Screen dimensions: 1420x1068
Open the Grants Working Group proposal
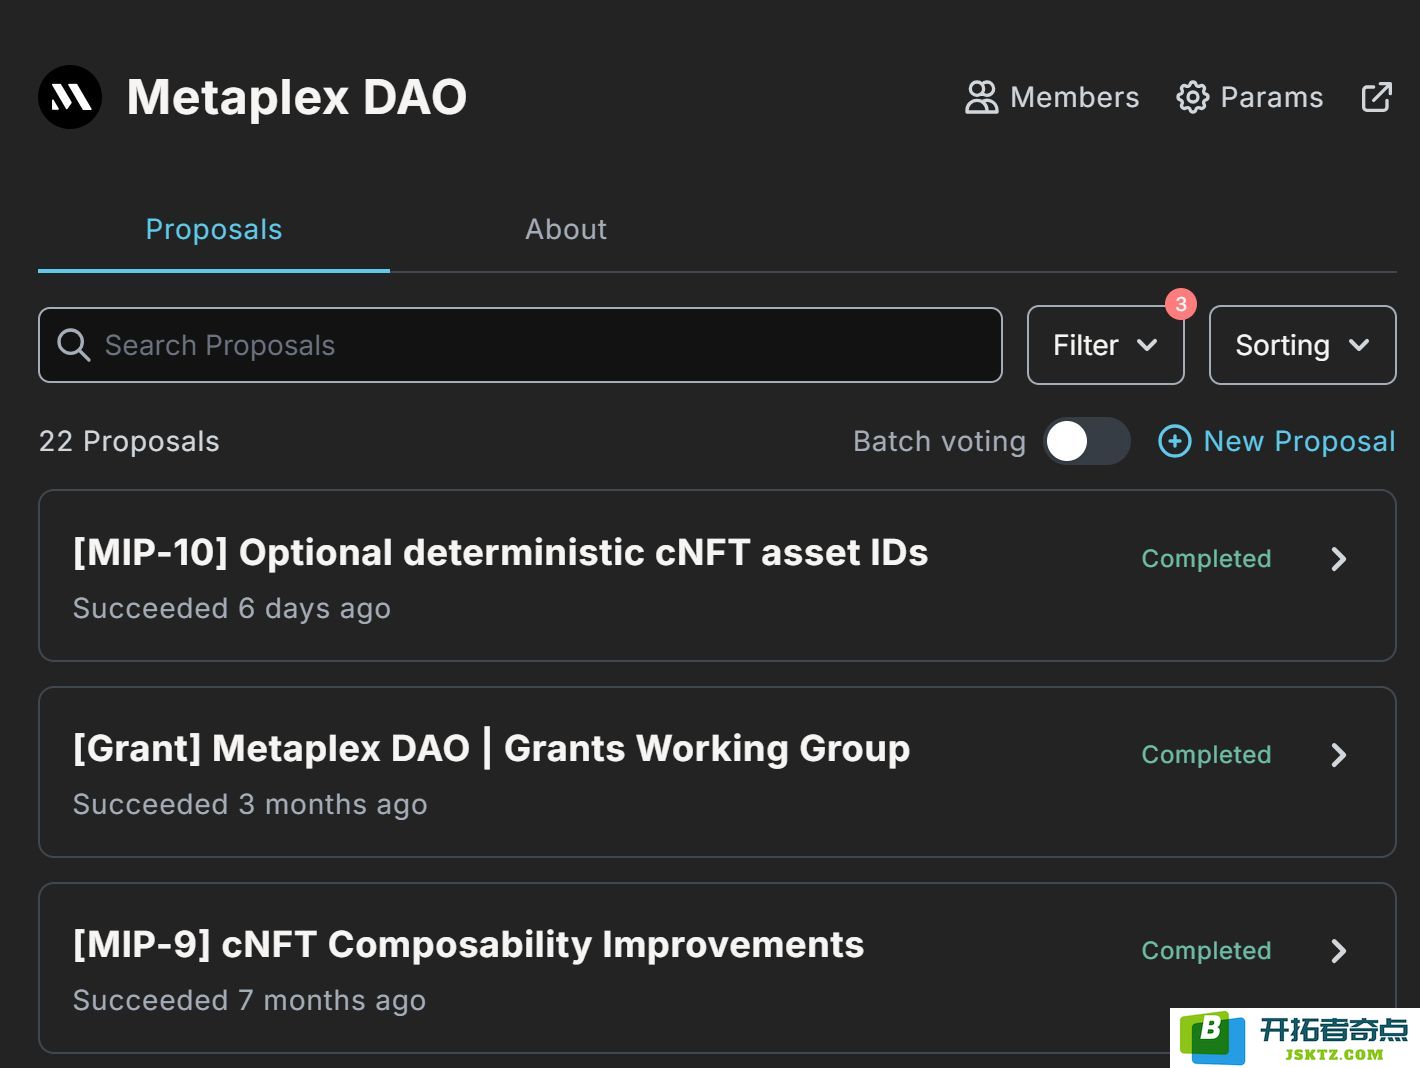coord(717,772)
